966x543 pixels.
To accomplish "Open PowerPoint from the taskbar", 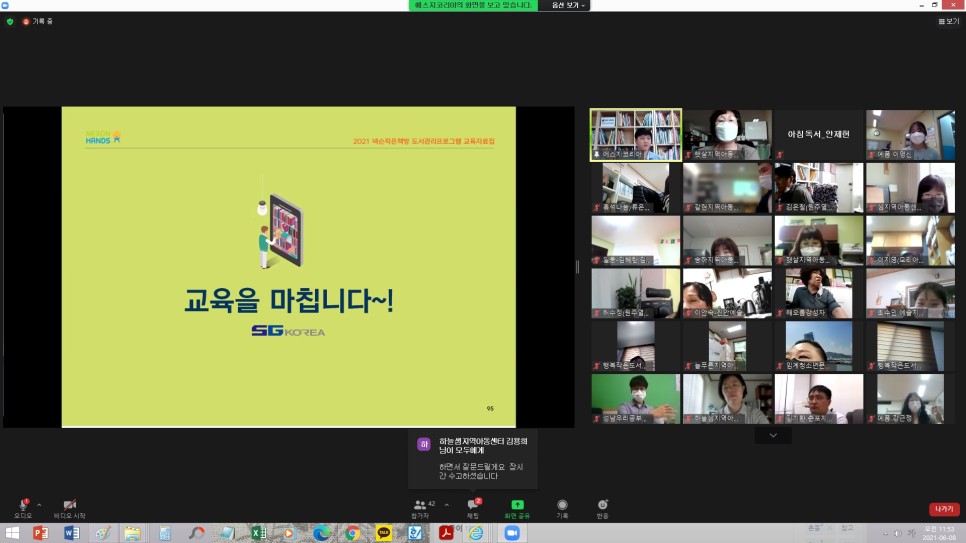I will coord(41,533).
